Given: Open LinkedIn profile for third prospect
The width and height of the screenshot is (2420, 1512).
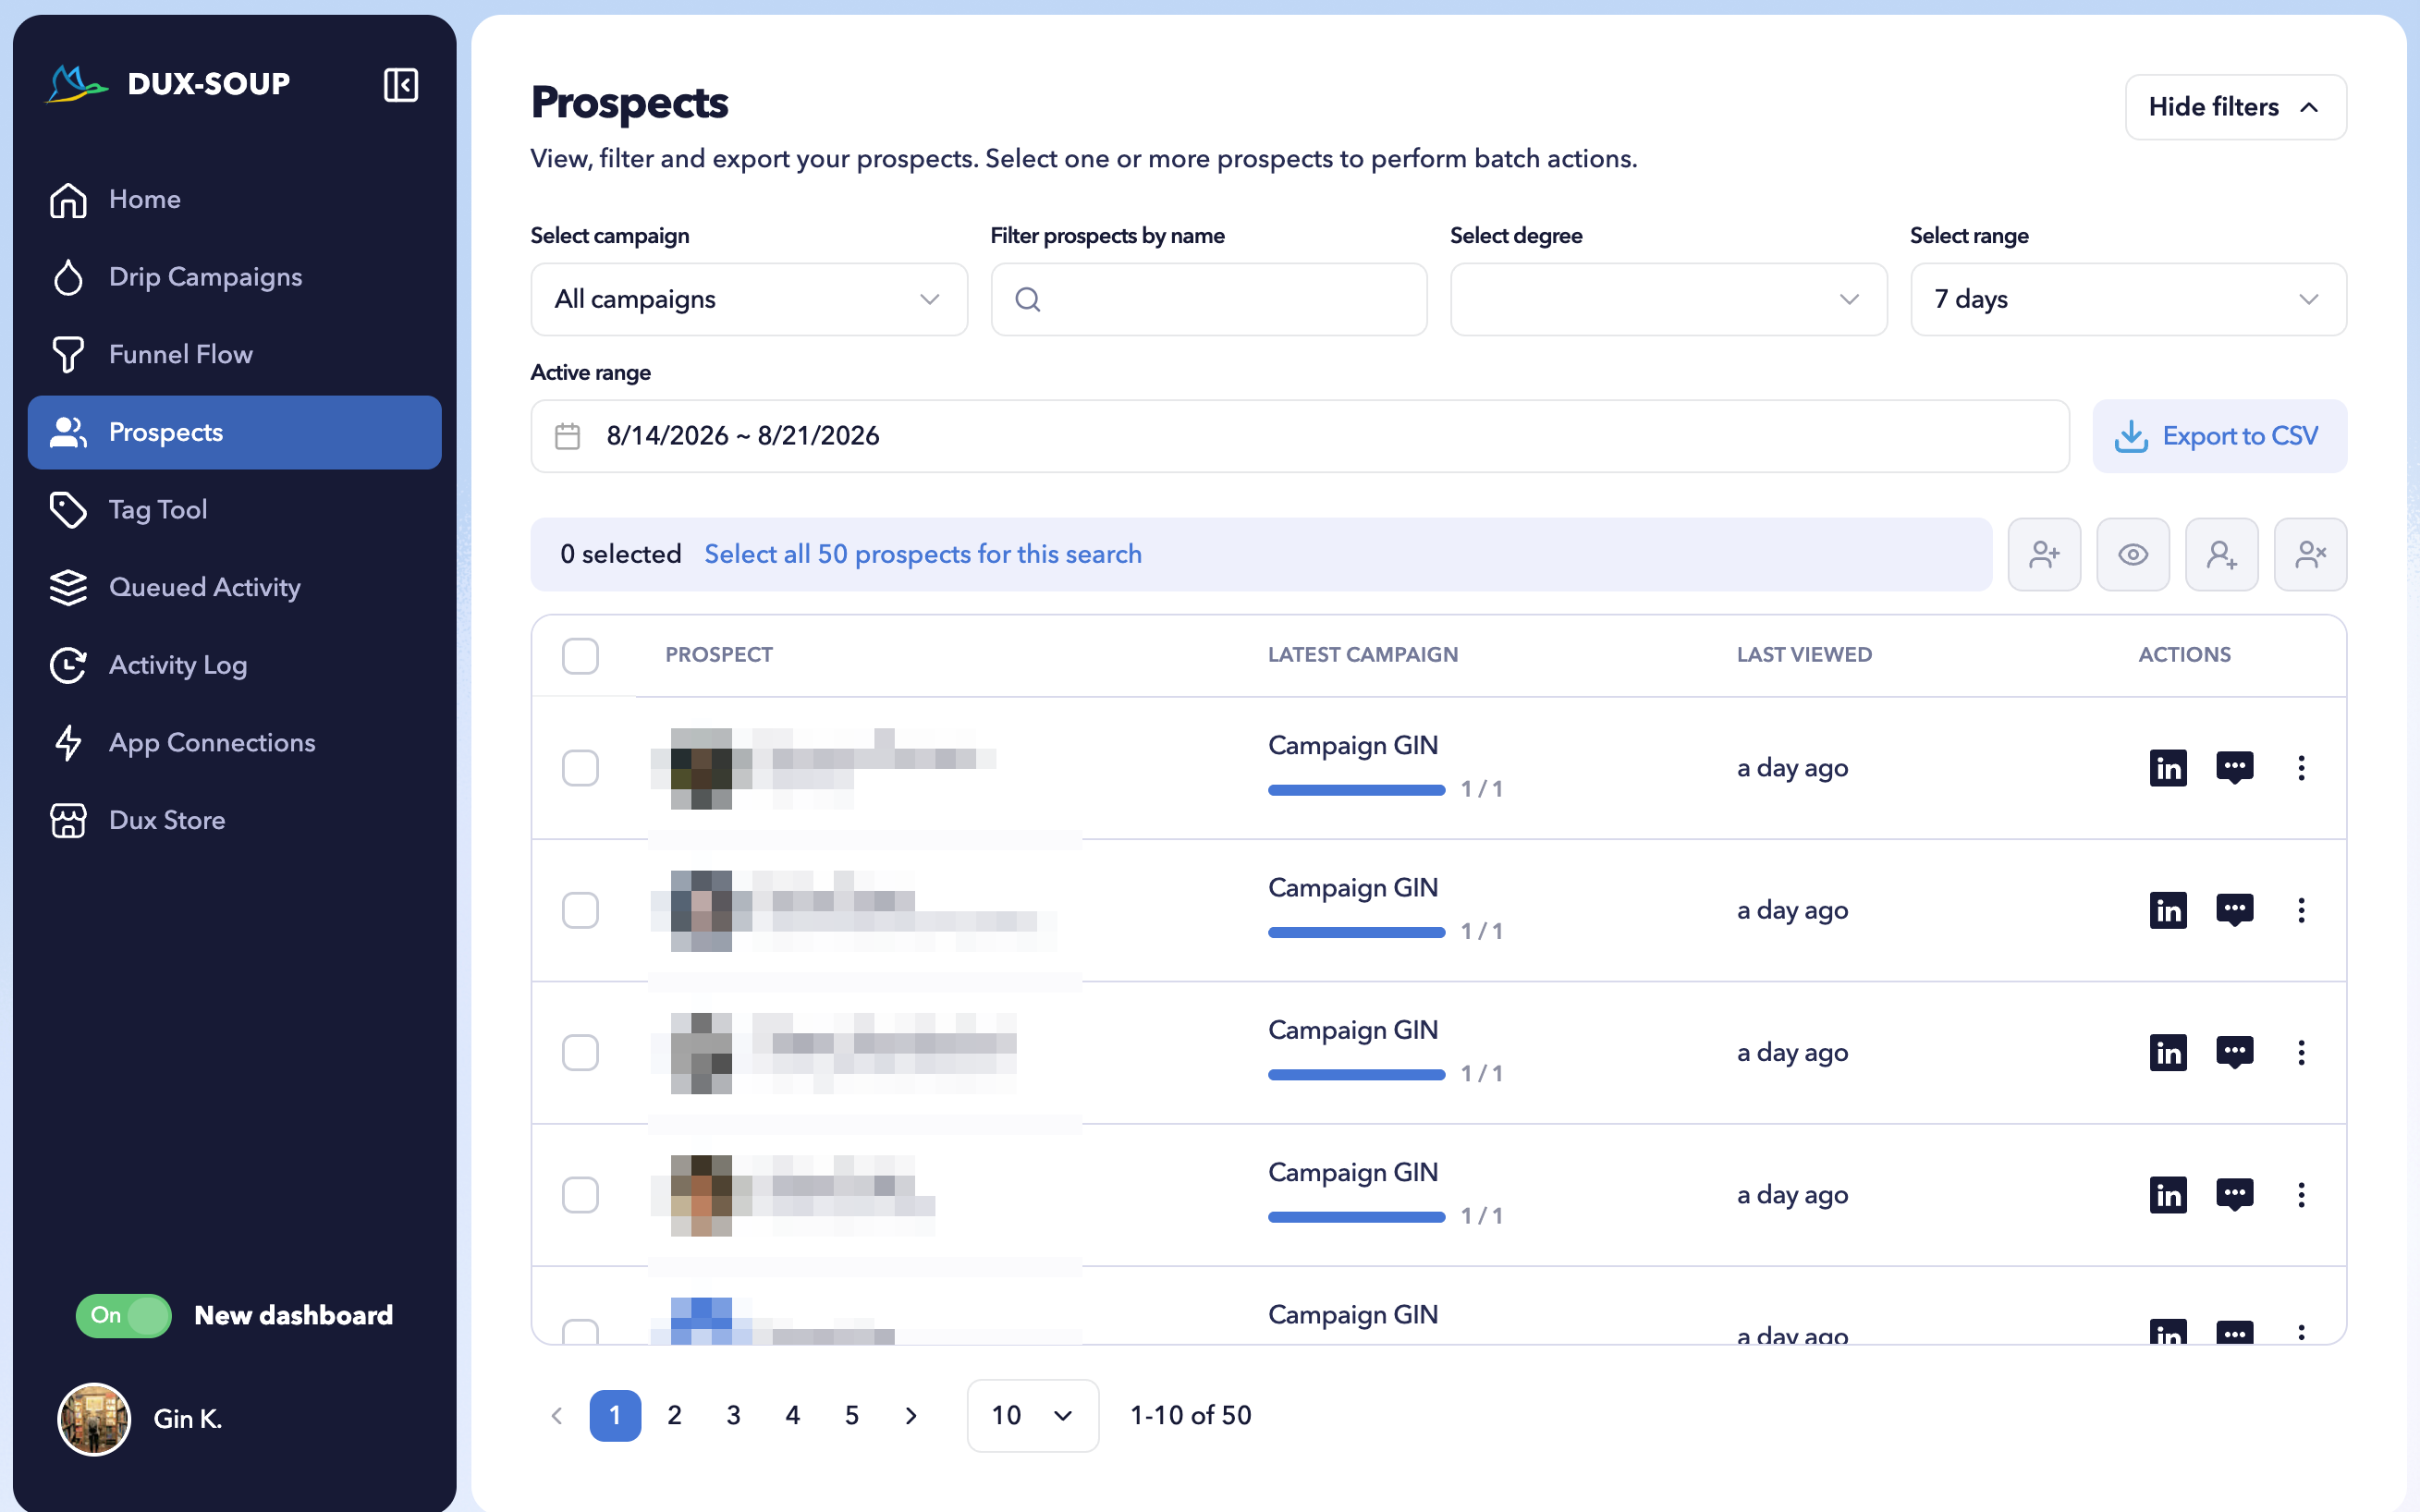Looking at the screenshot, I should click(x=2168, y=1052).
